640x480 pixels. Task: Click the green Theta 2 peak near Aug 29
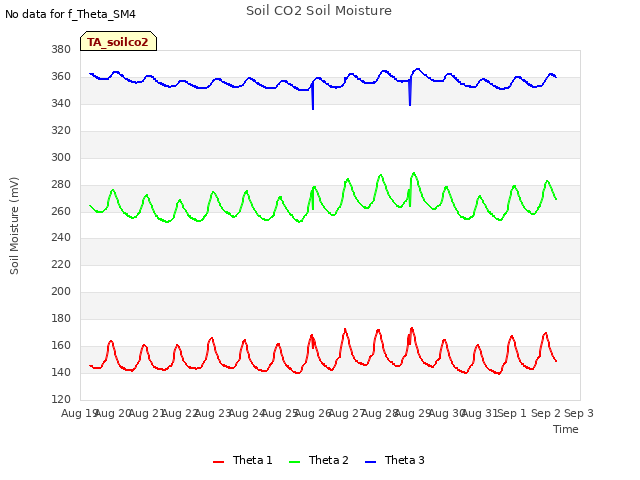coord(414,173)
